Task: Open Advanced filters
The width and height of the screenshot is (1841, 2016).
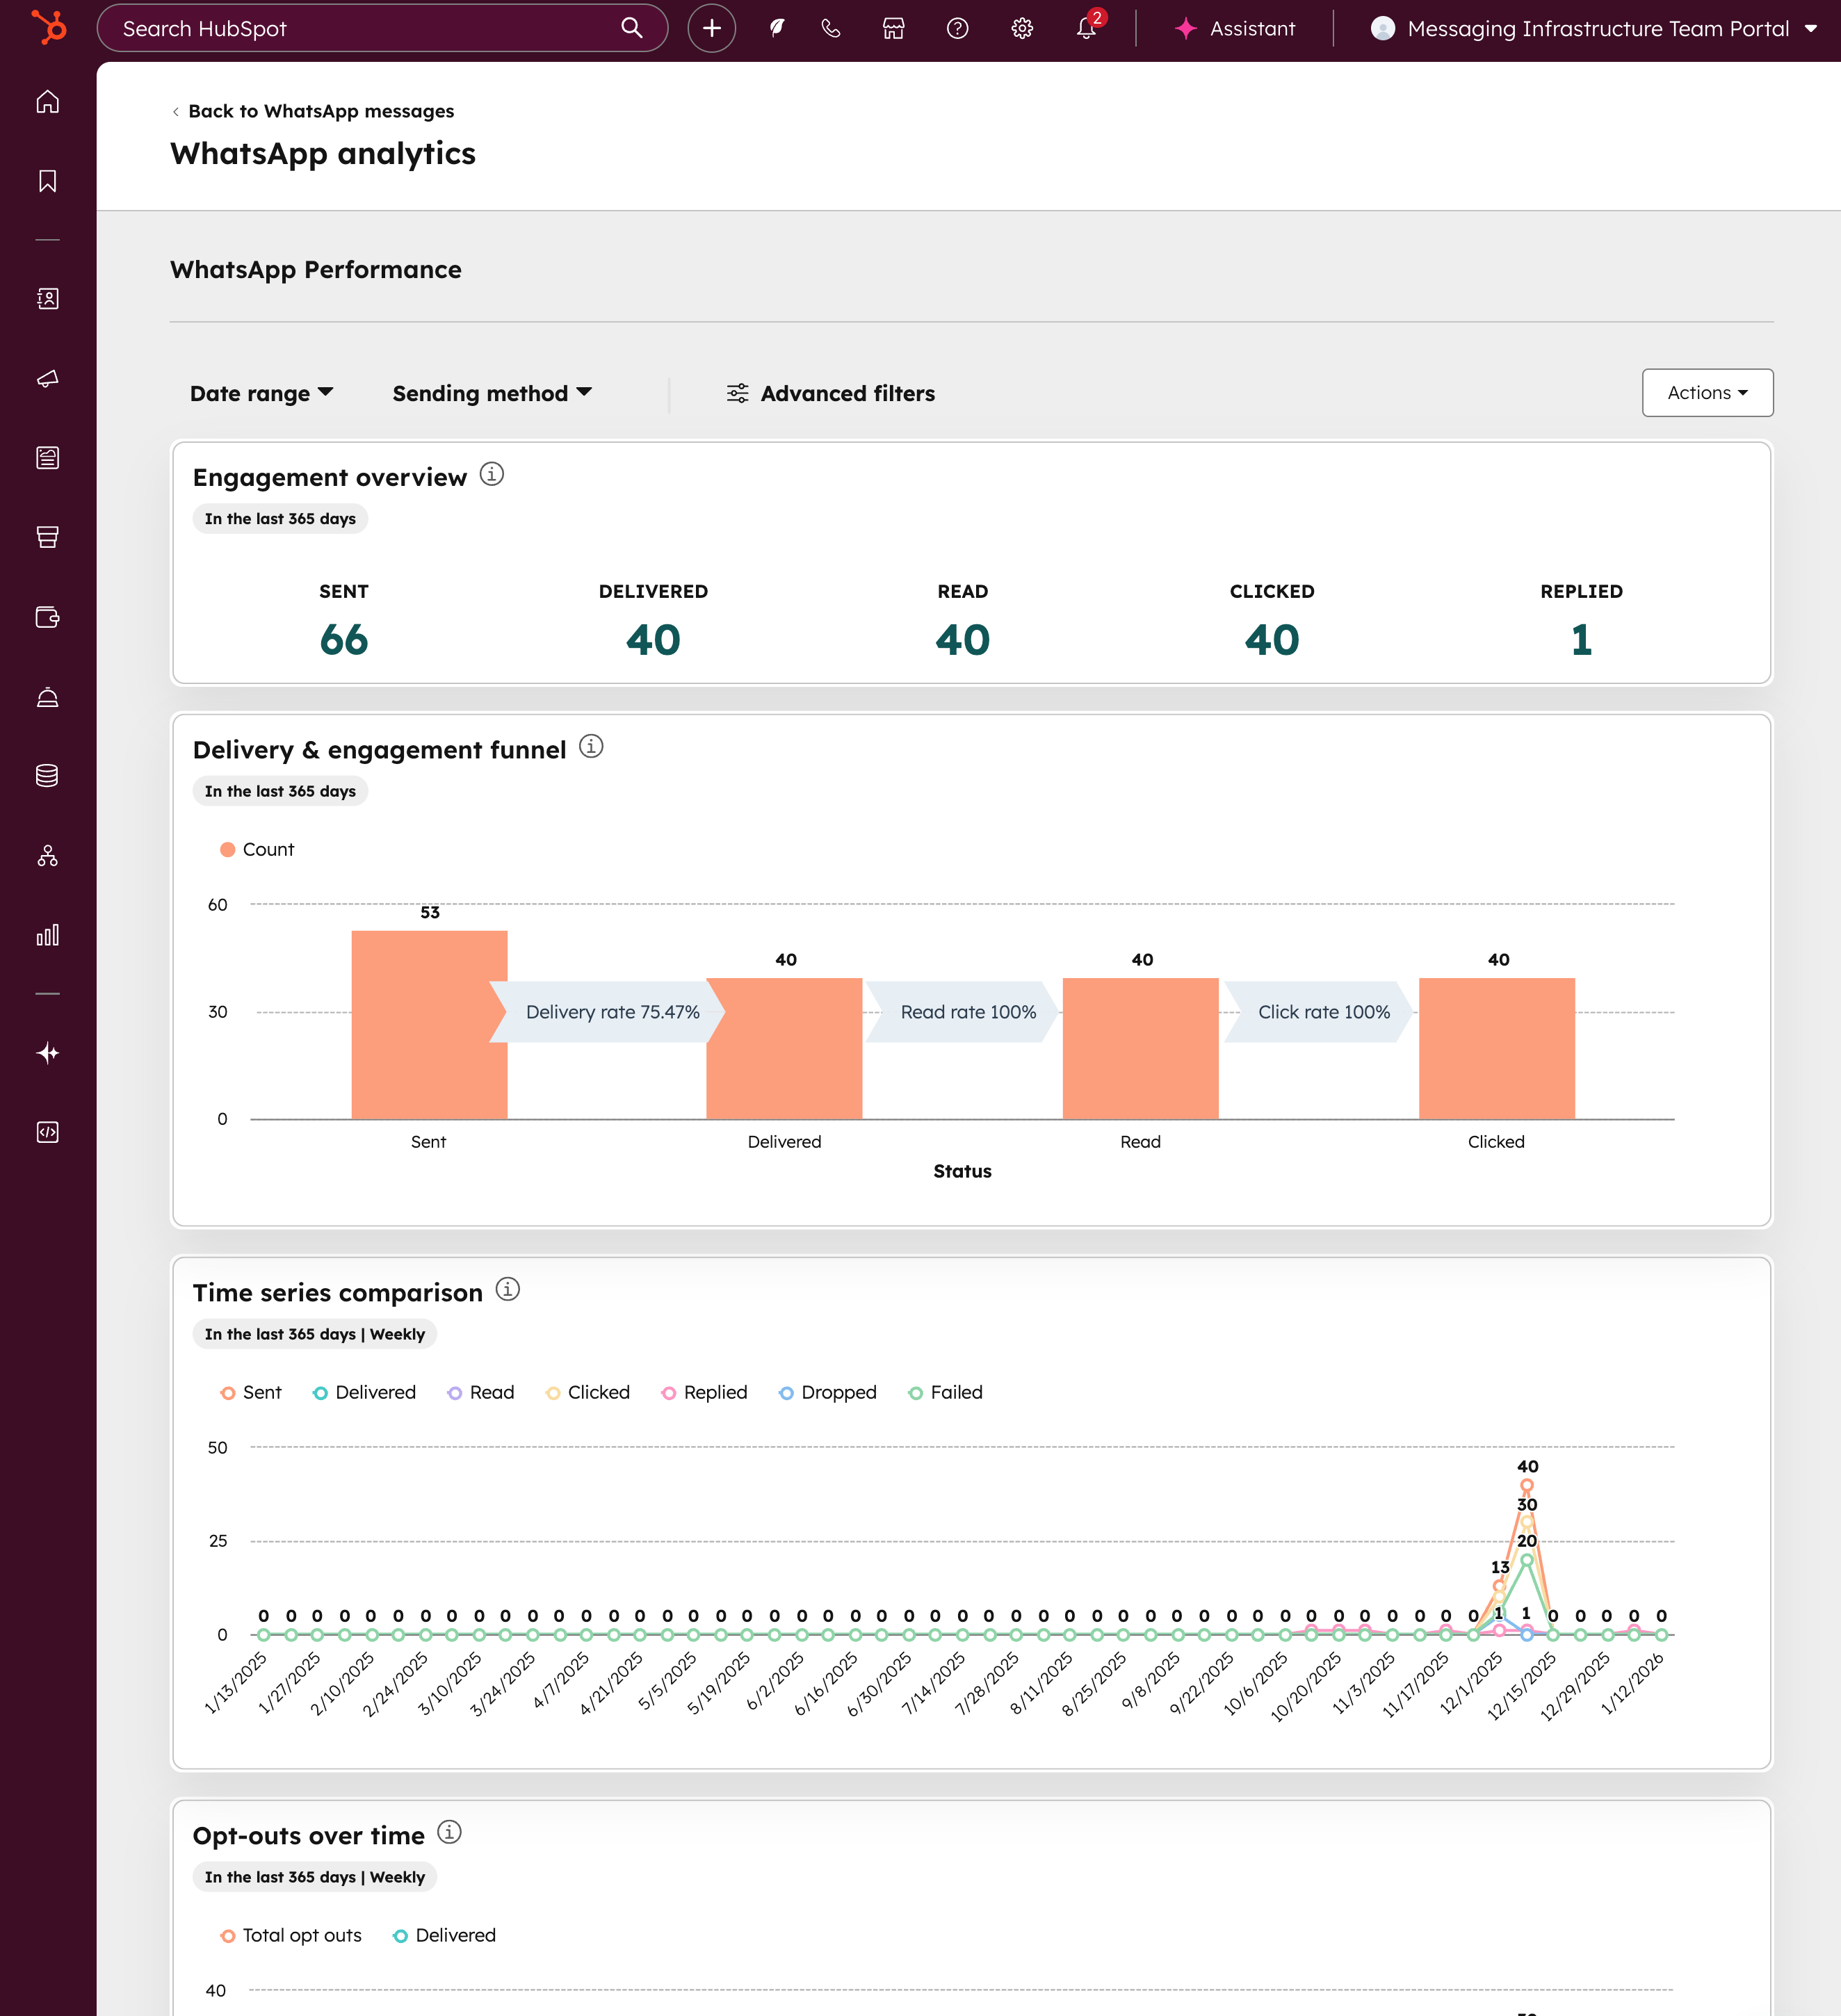Action: coord(830,393)
